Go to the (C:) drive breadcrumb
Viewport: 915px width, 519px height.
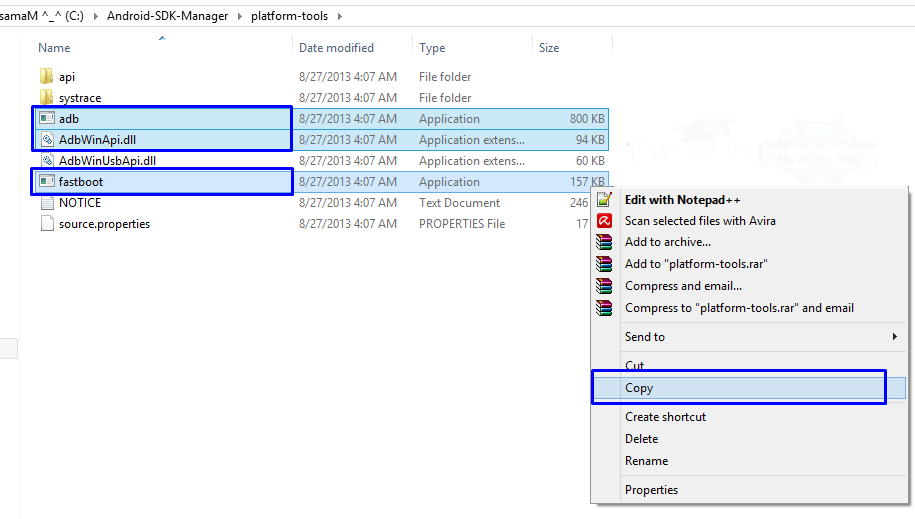(x=74, y=16)
